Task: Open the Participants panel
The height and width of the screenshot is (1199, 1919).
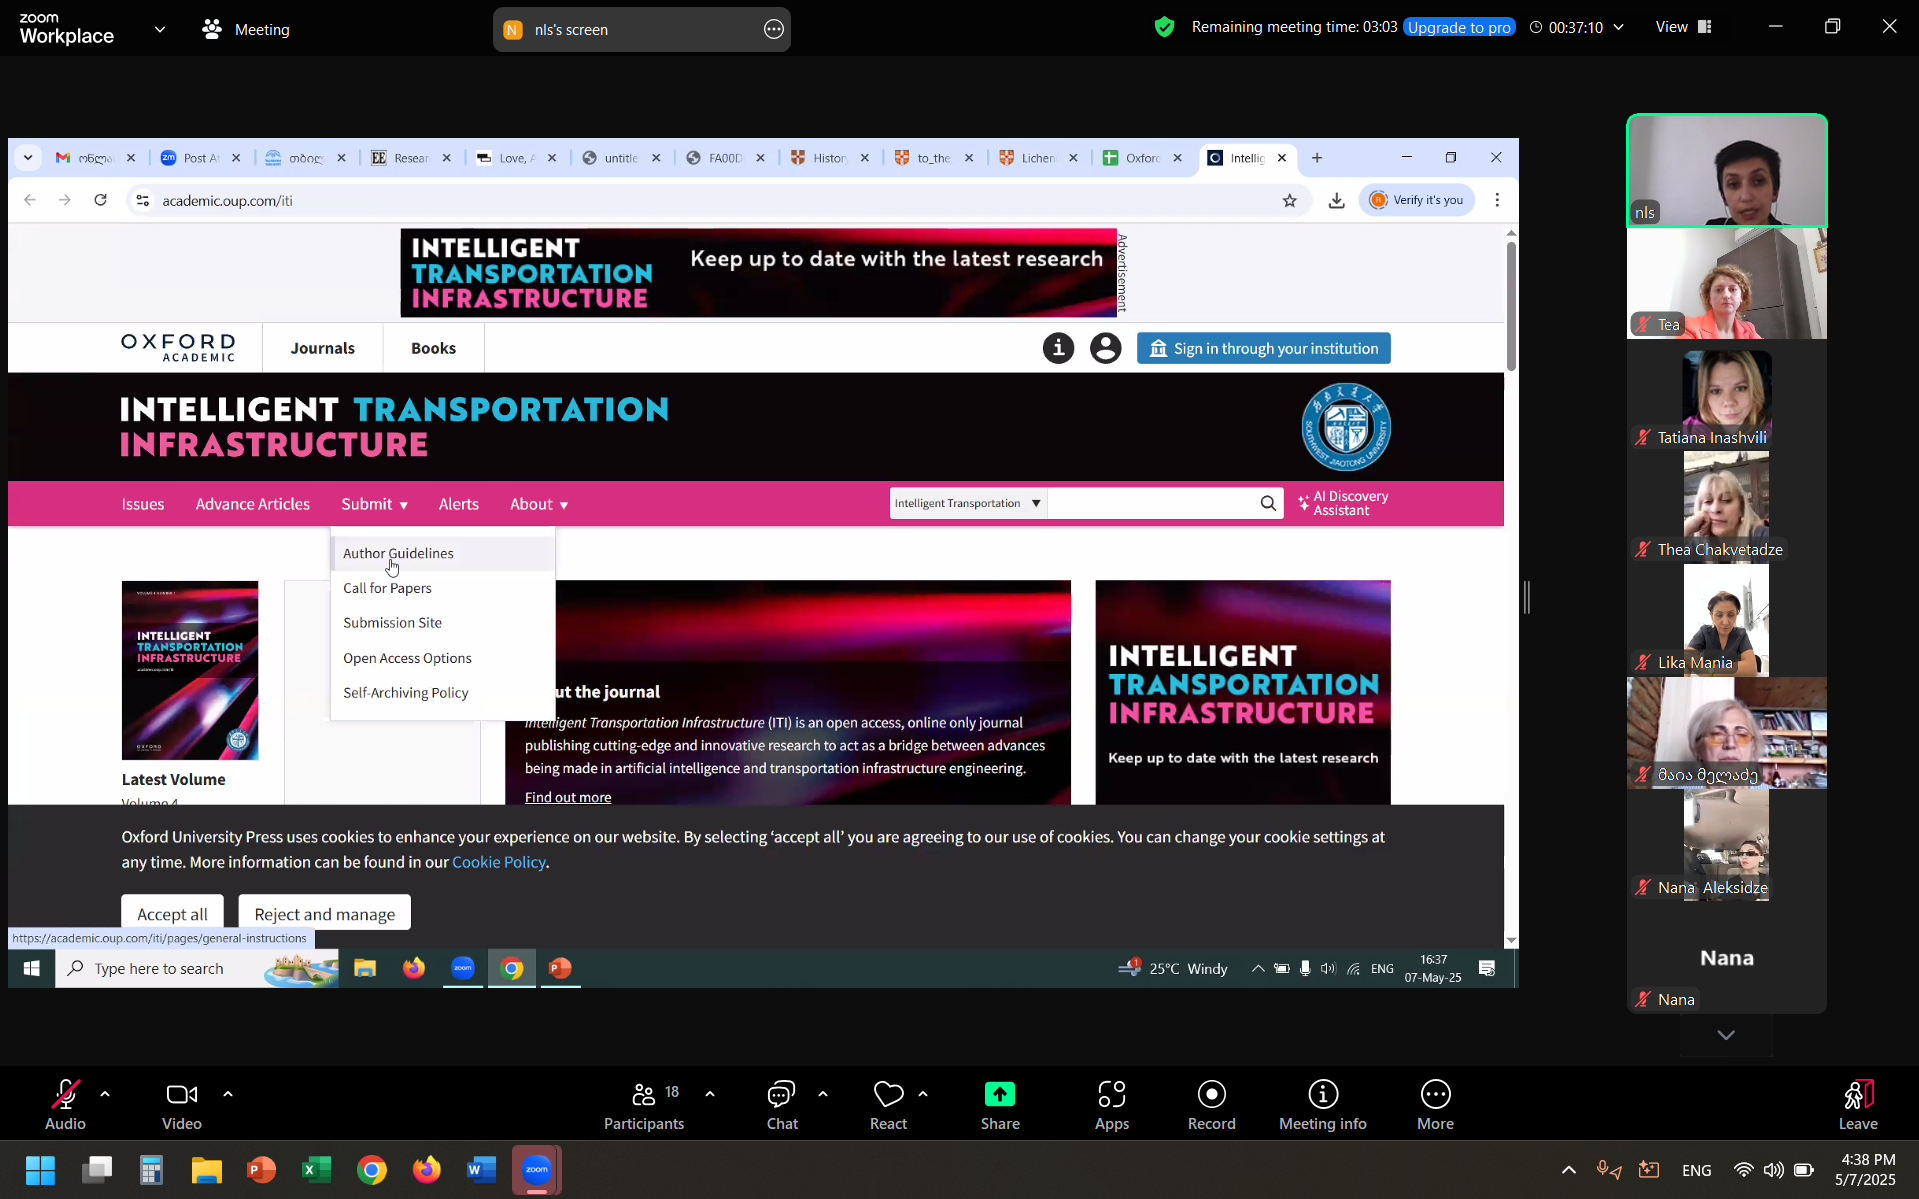Action: 644,1104
